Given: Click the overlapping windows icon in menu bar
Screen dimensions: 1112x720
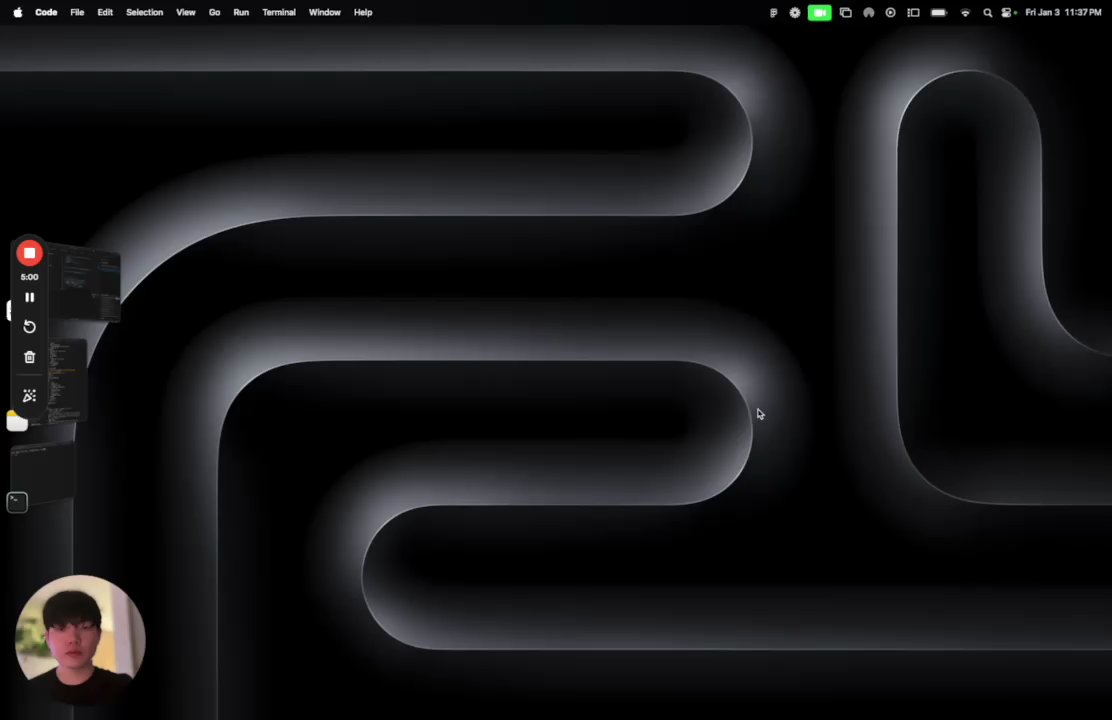Looking at the screenshot, I should click(x=845, y=13).
